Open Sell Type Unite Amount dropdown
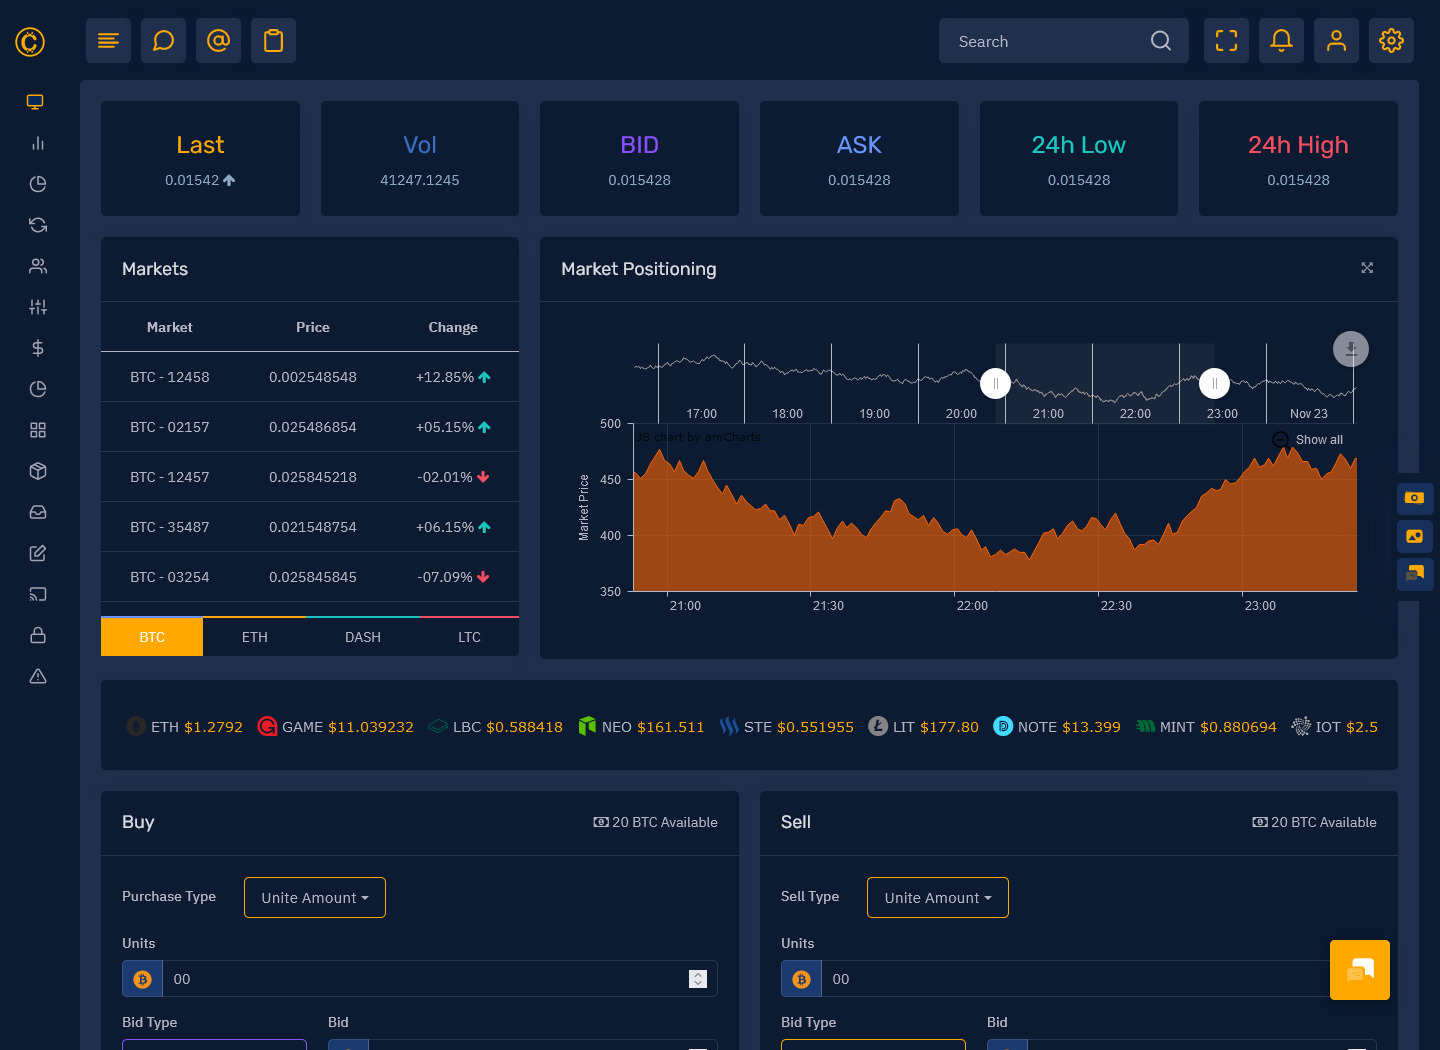 point(938,898)
